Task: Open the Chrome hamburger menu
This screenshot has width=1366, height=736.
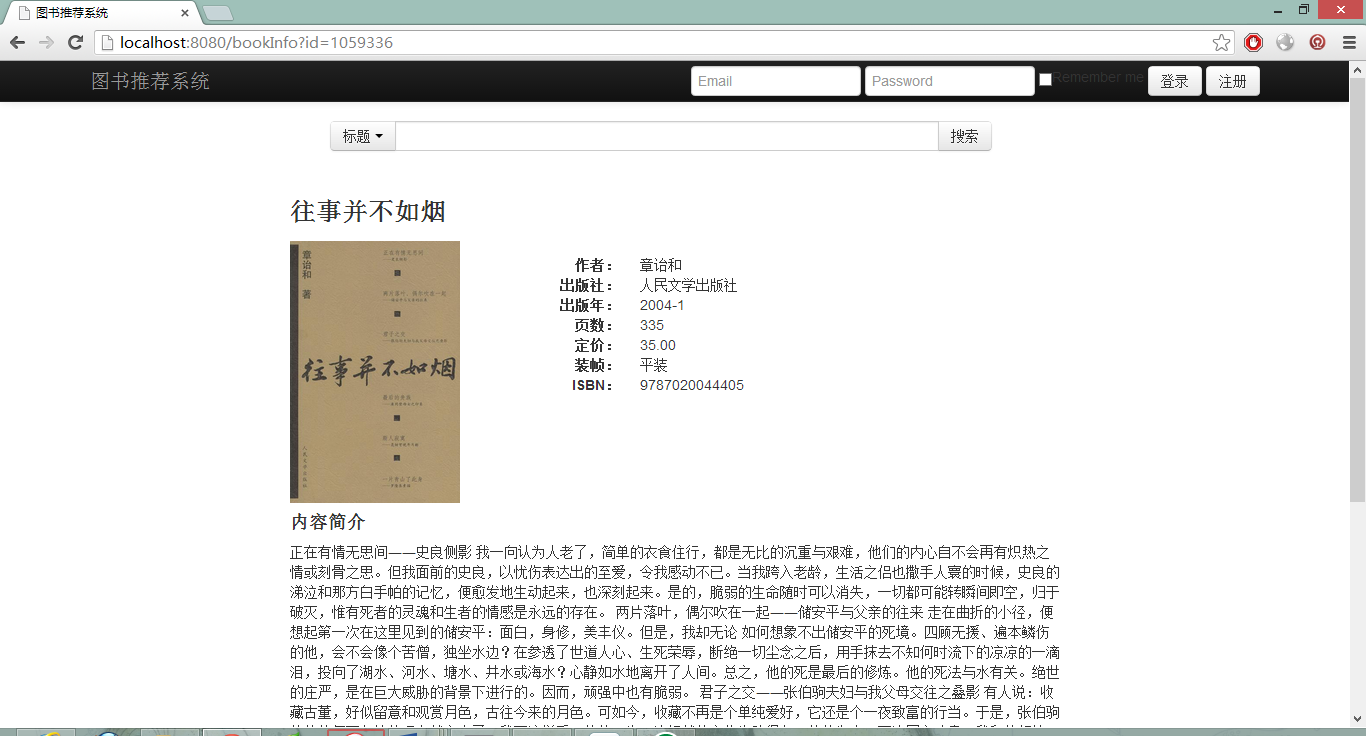Action: tap(1348, 42)
